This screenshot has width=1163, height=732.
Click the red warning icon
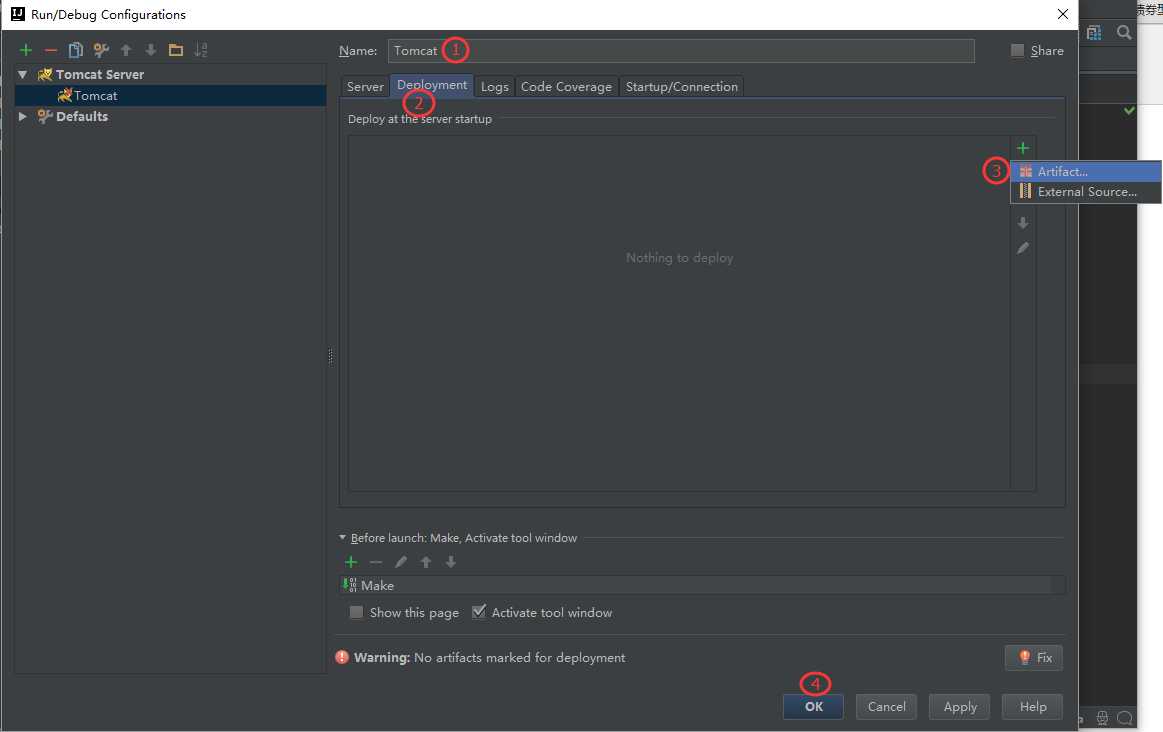click(x=342, y=657)
